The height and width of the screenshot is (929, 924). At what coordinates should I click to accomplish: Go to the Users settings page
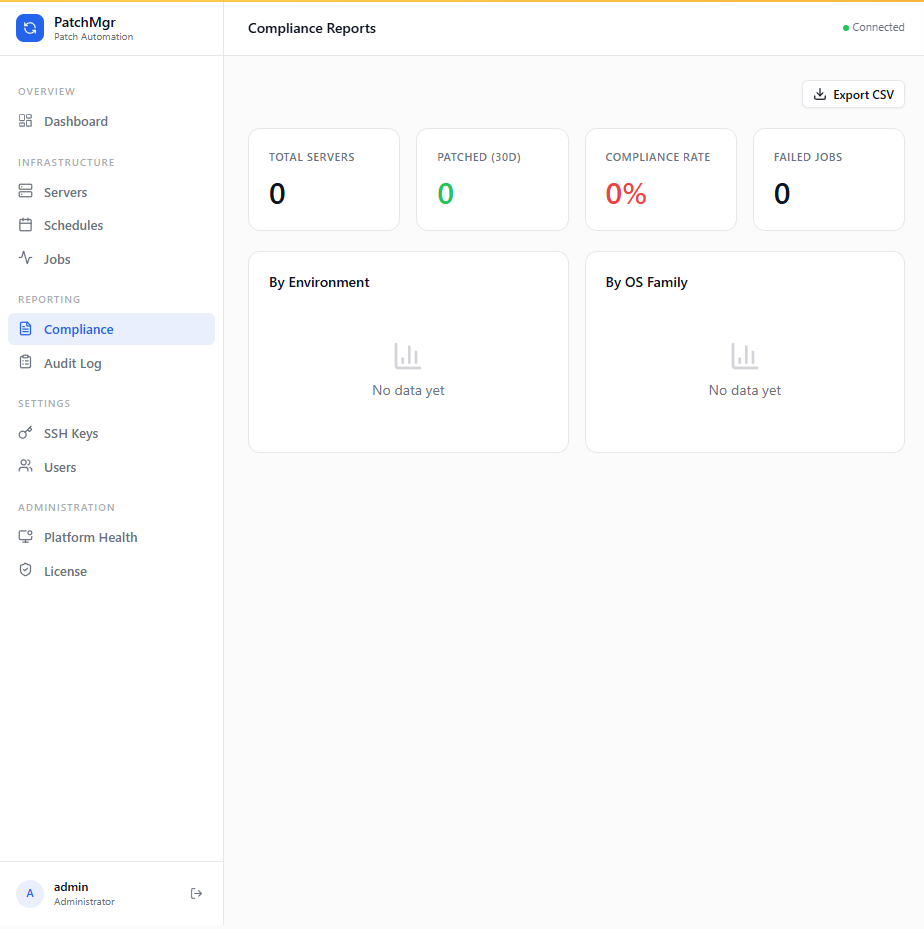pyautogui.click(x=111, y=467)
